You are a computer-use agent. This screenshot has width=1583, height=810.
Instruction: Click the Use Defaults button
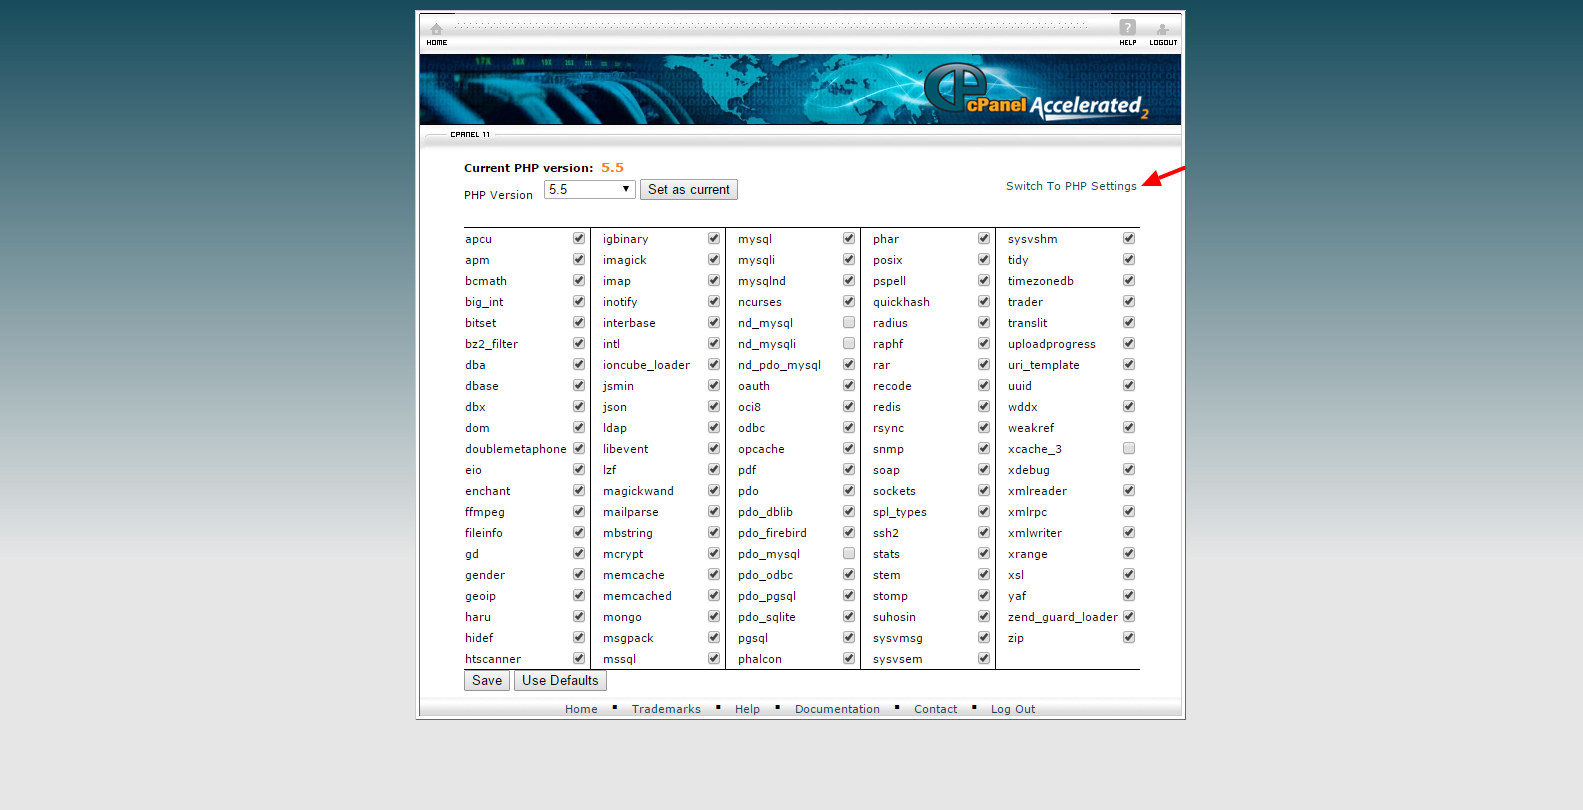560,681
